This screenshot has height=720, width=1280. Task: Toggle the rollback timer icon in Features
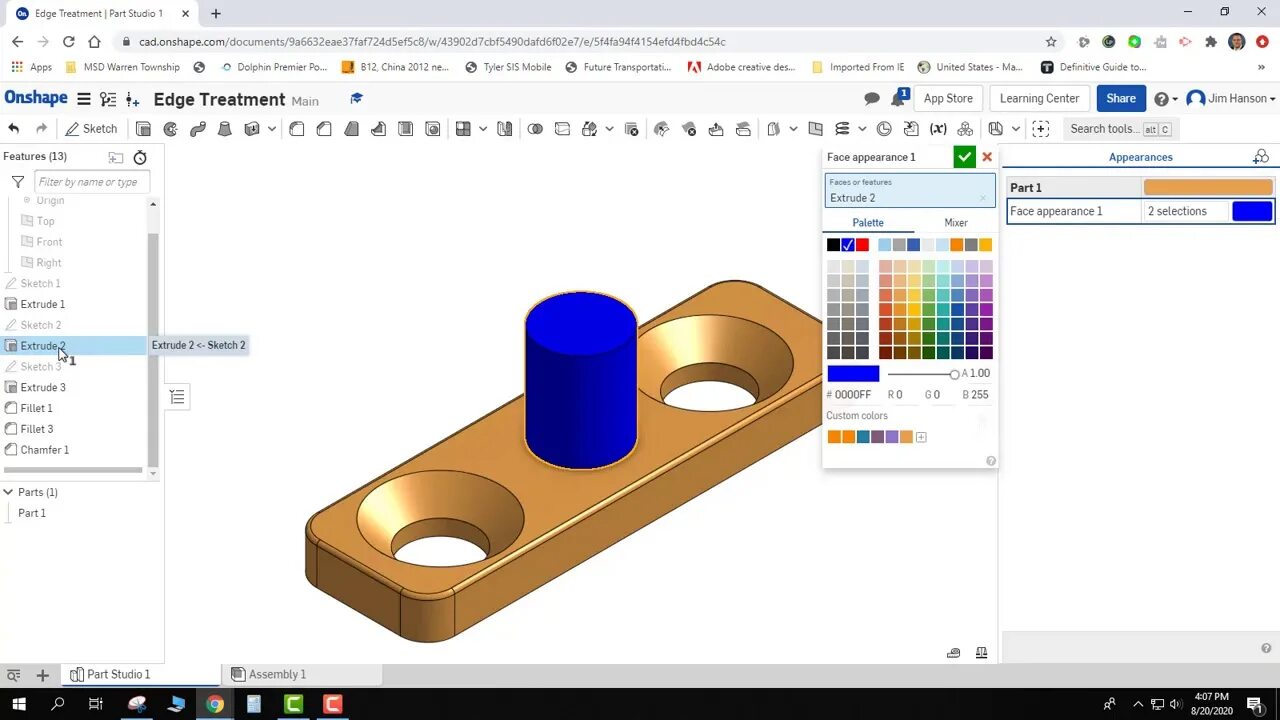(x=140, y=157)
